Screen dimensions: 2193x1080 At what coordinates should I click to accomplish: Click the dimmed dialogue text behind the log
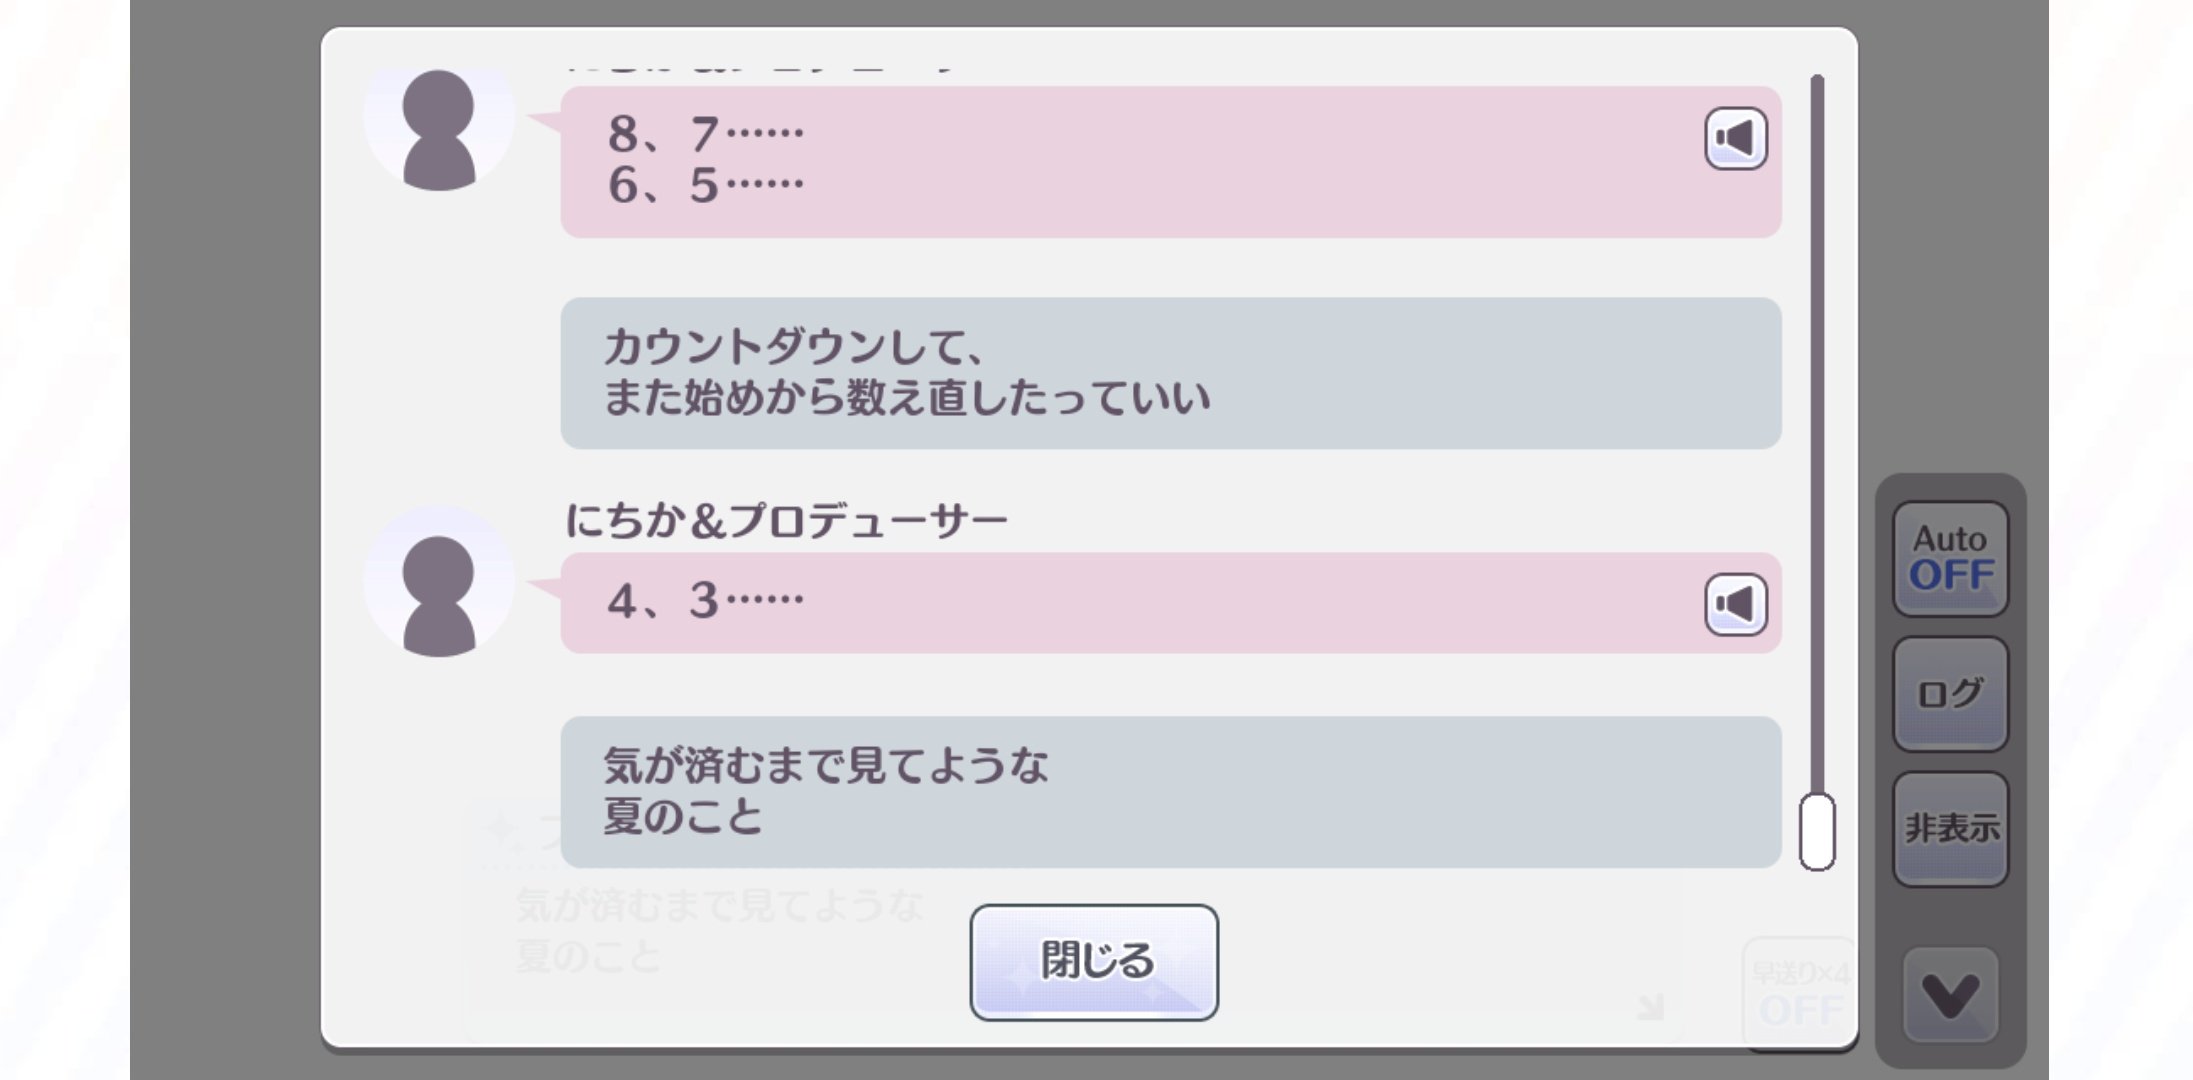718,932
